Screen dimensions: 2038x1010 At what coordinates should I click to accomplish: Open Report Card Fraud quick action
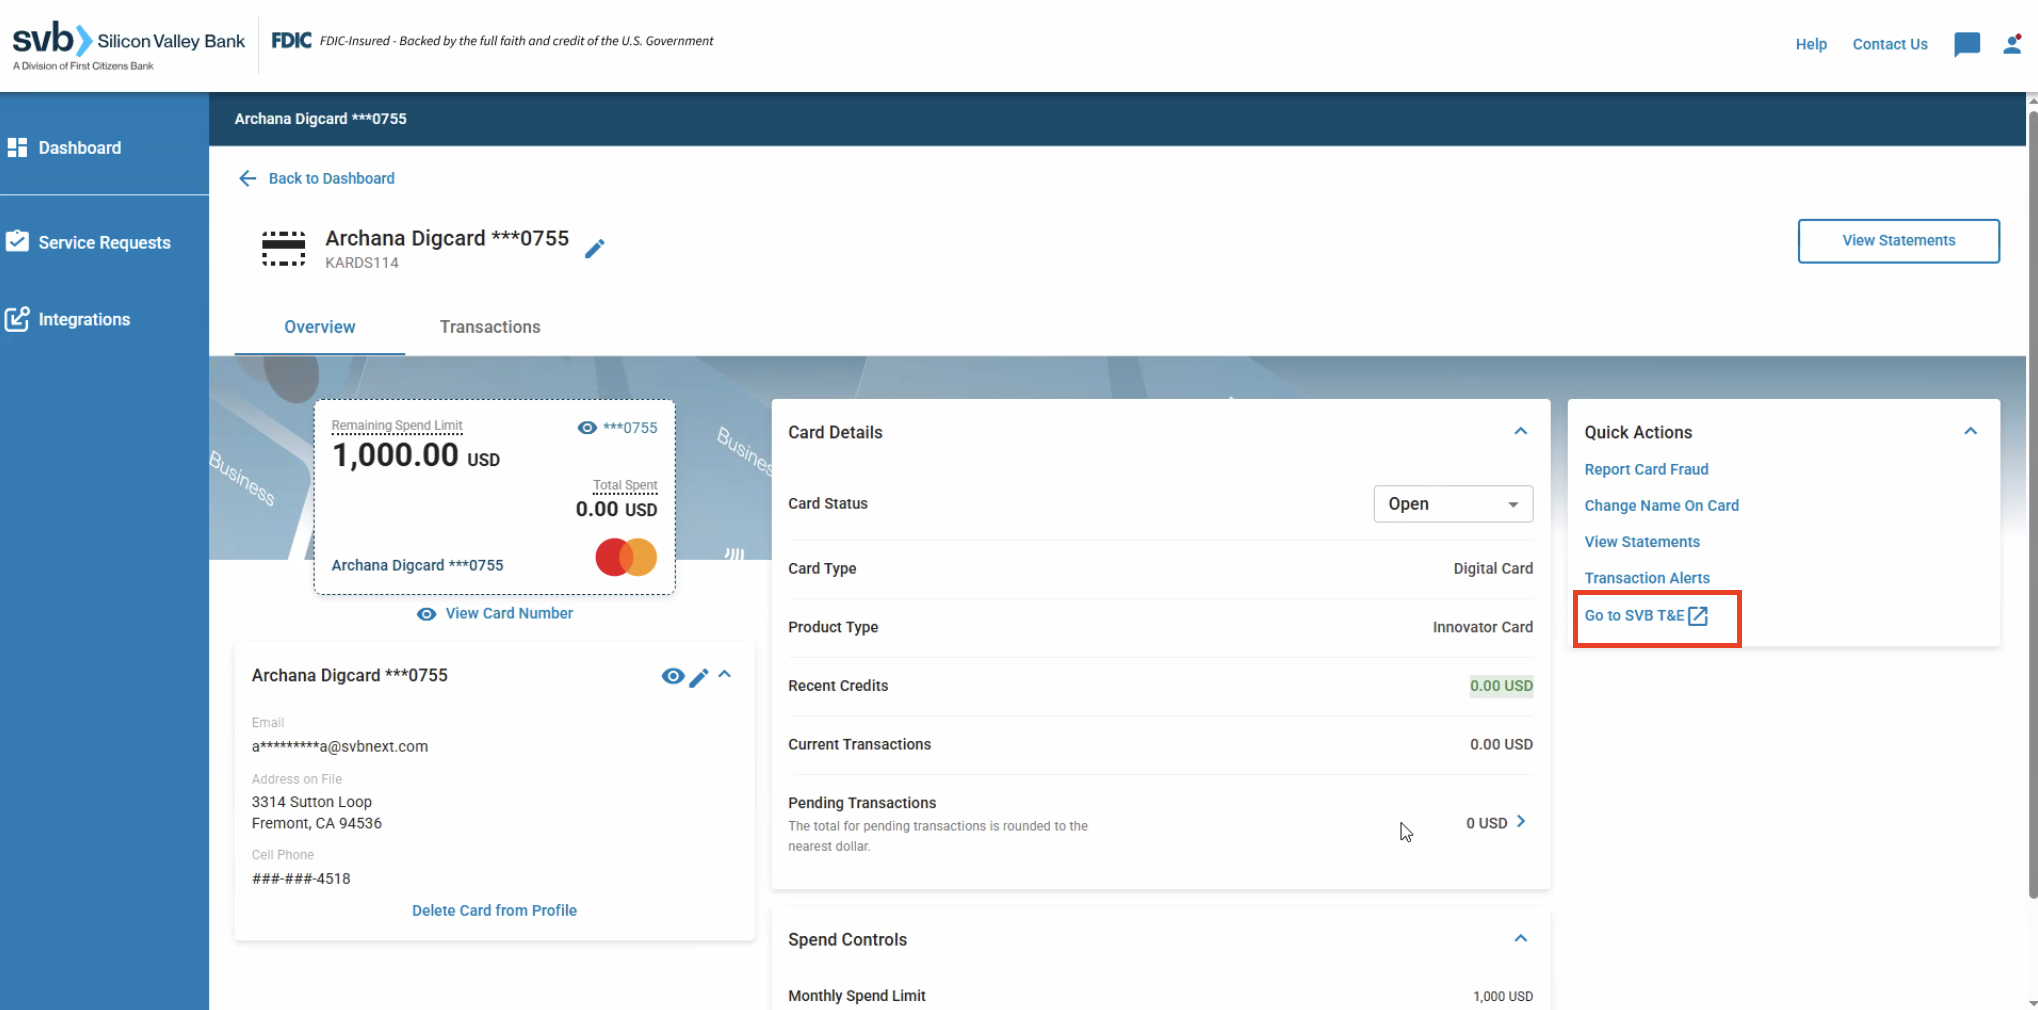[1646, 470]
